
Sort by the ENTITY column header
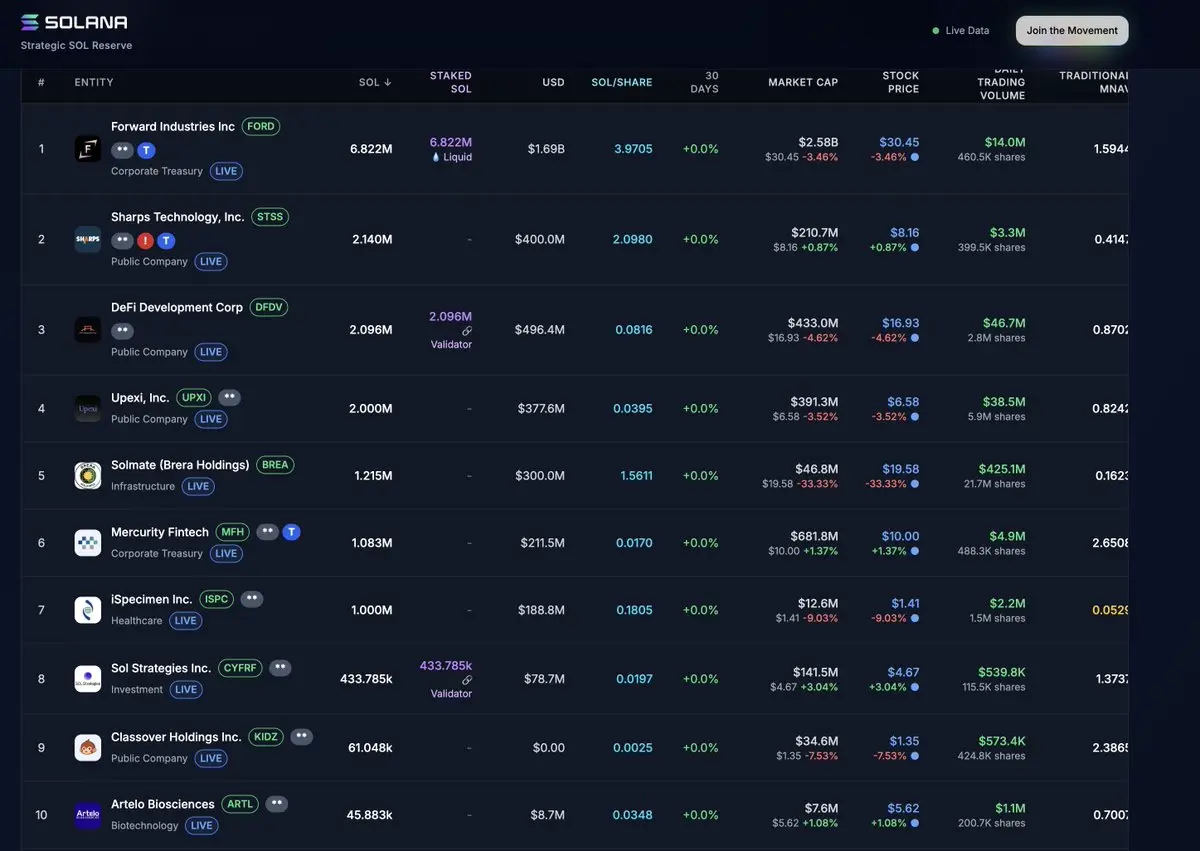point(94,82)
